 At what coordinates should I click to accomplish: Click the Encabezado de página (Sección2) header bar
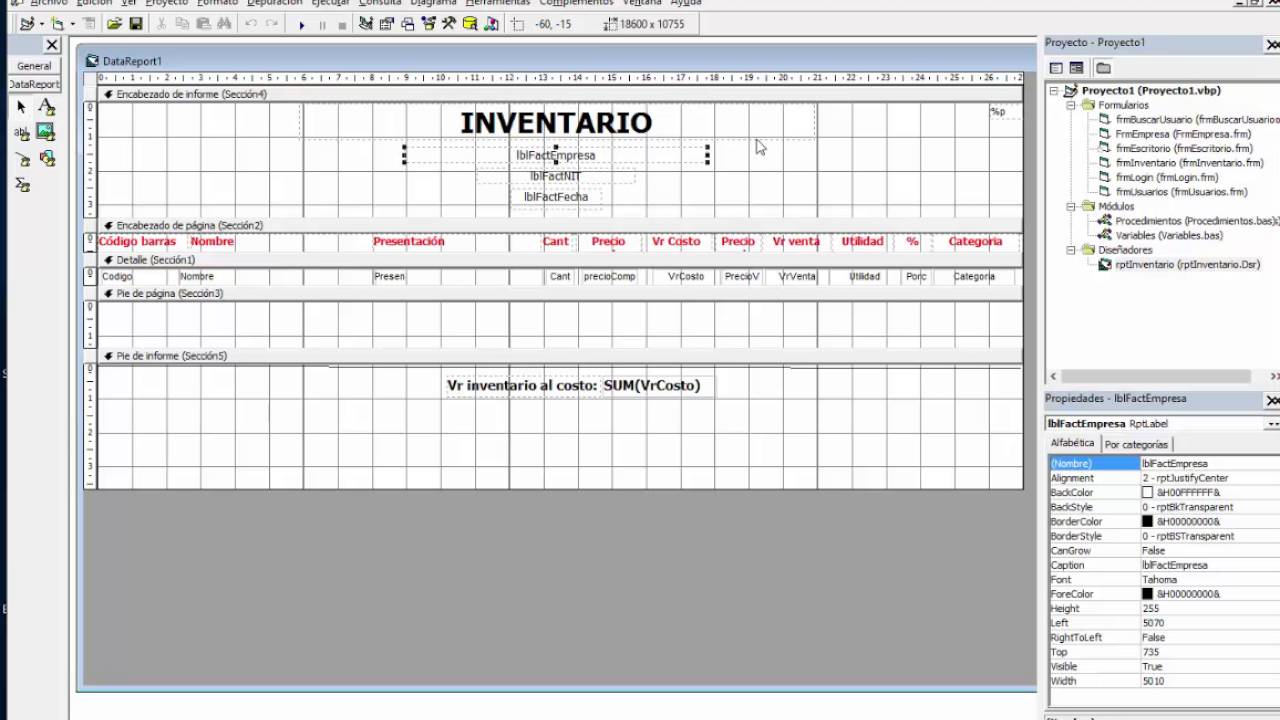click(560, 226)
